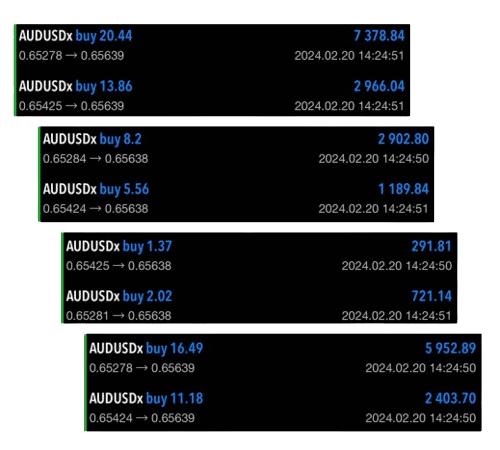Click the 2 403.70 profit amount
500x450 pixels.
[450, 398]
